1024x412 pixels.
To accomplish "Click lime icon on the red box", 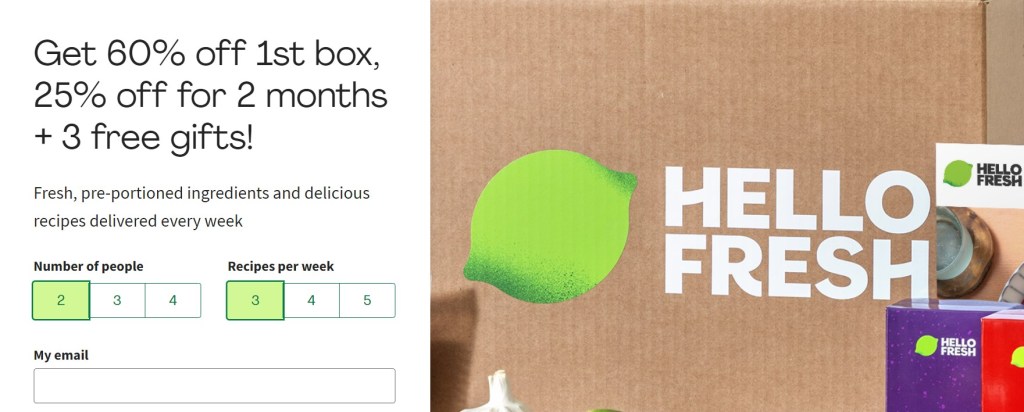I will (1017, 357).
